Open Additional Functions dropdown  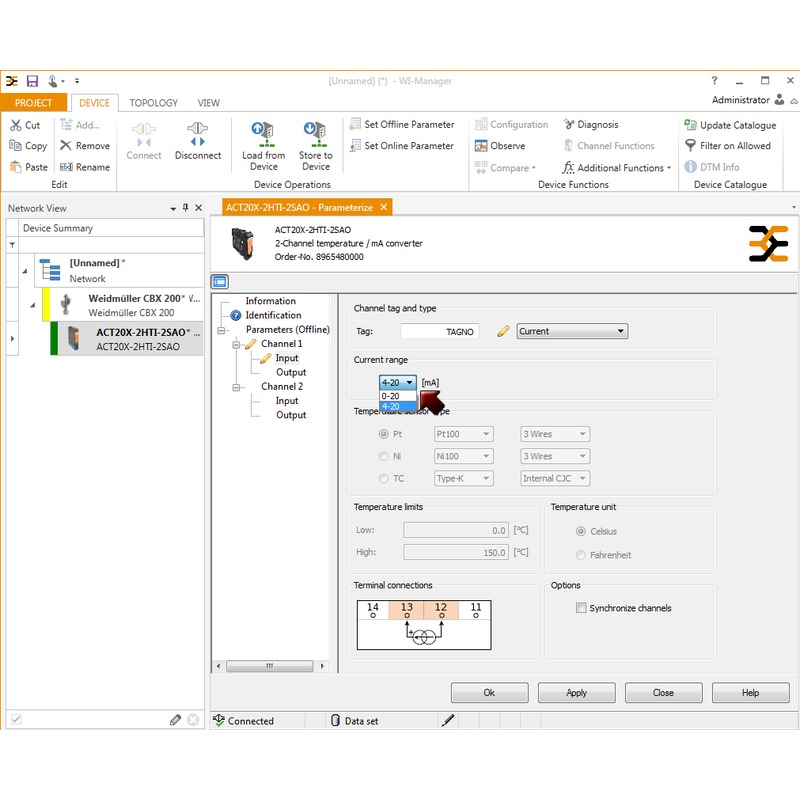617,168
